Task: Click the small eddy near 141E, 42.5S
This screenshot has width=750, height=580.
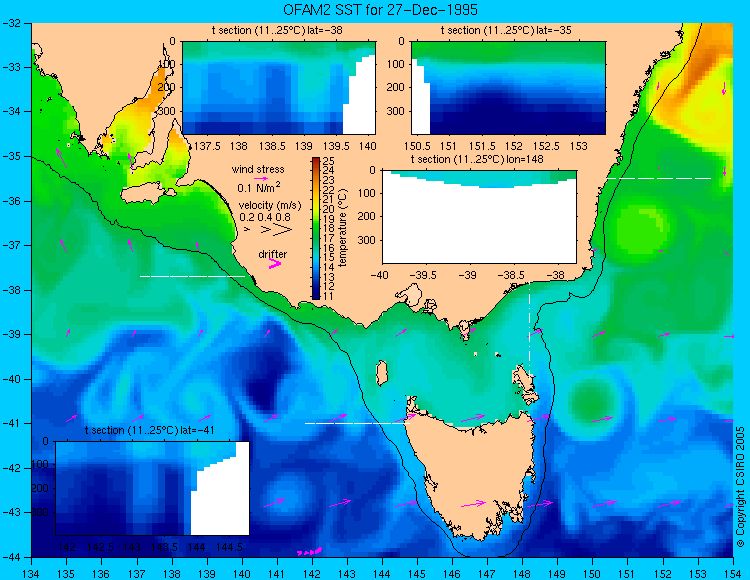Action: [286, 496]
